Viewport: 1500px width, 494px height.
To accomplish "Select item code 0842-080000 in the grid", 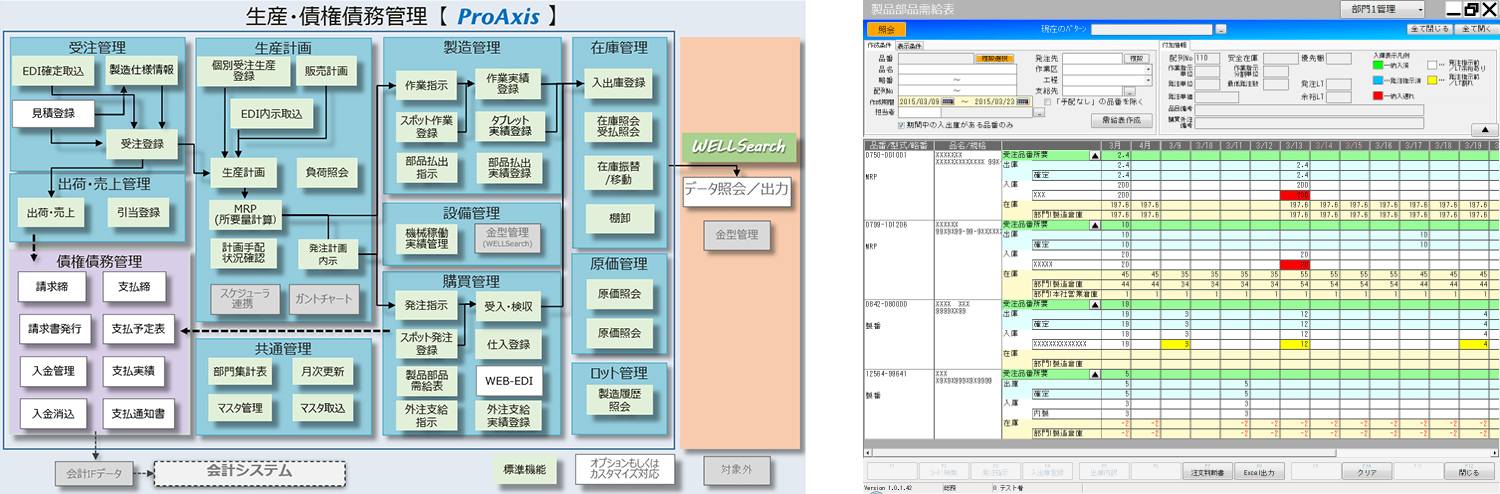I will click(x=886, y=303).
